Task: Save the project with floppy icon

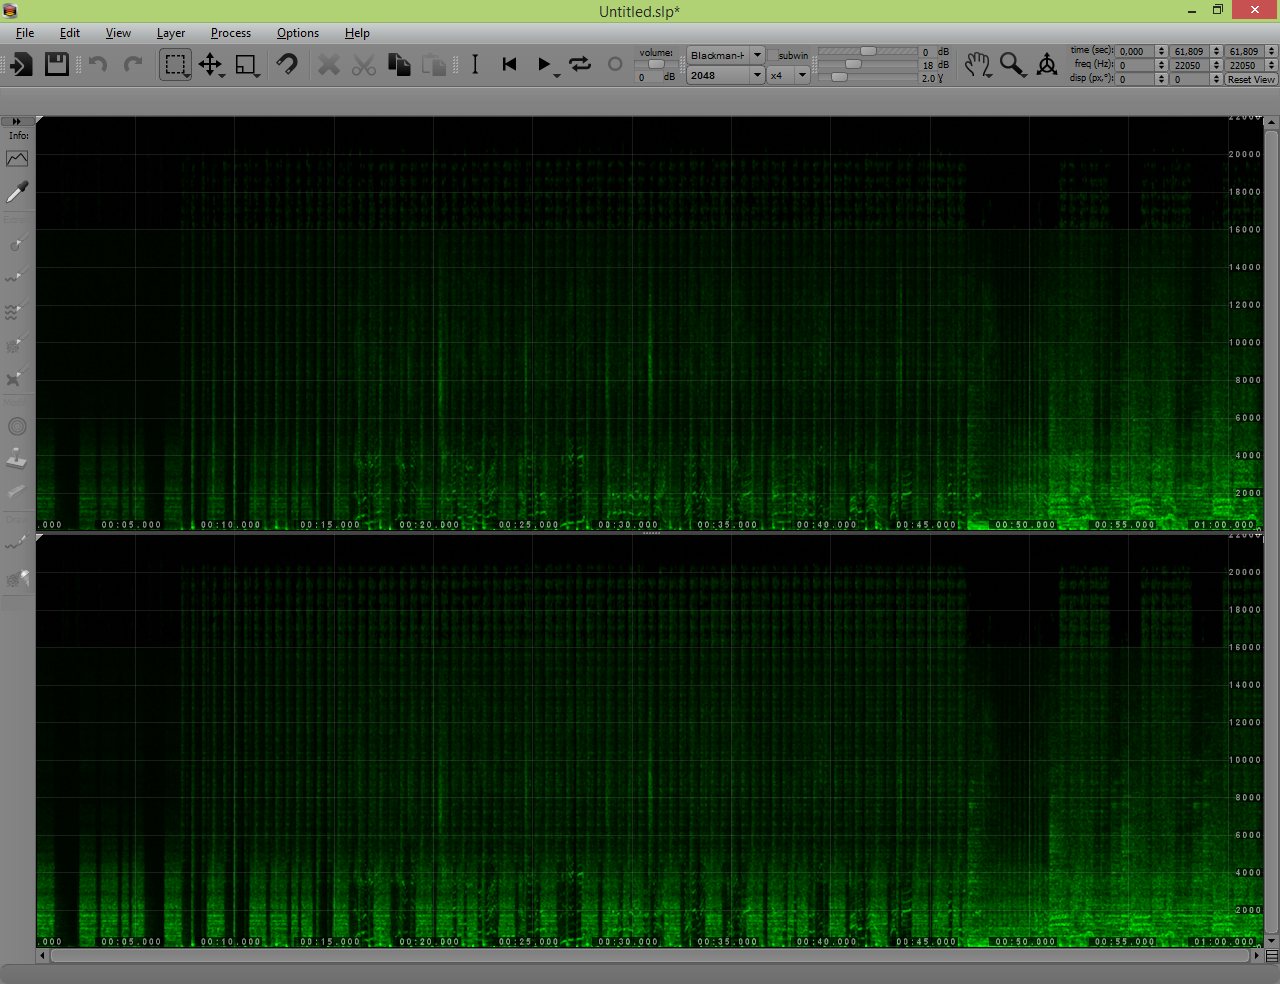Action: pyautogui.click(x=57, y=65)
